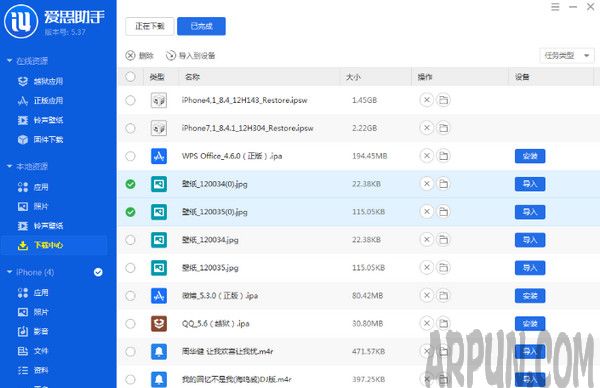600x388 pixels.
Task: Collapse the iPhone (4) device section
Action: pyautogui.click(x=10, y=272)
